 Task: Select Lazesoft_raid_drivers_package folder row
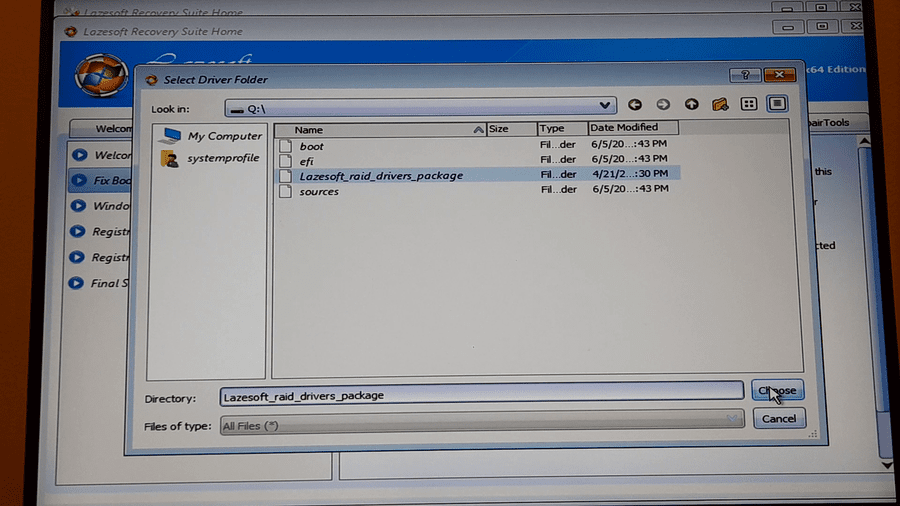click(478, 175)
